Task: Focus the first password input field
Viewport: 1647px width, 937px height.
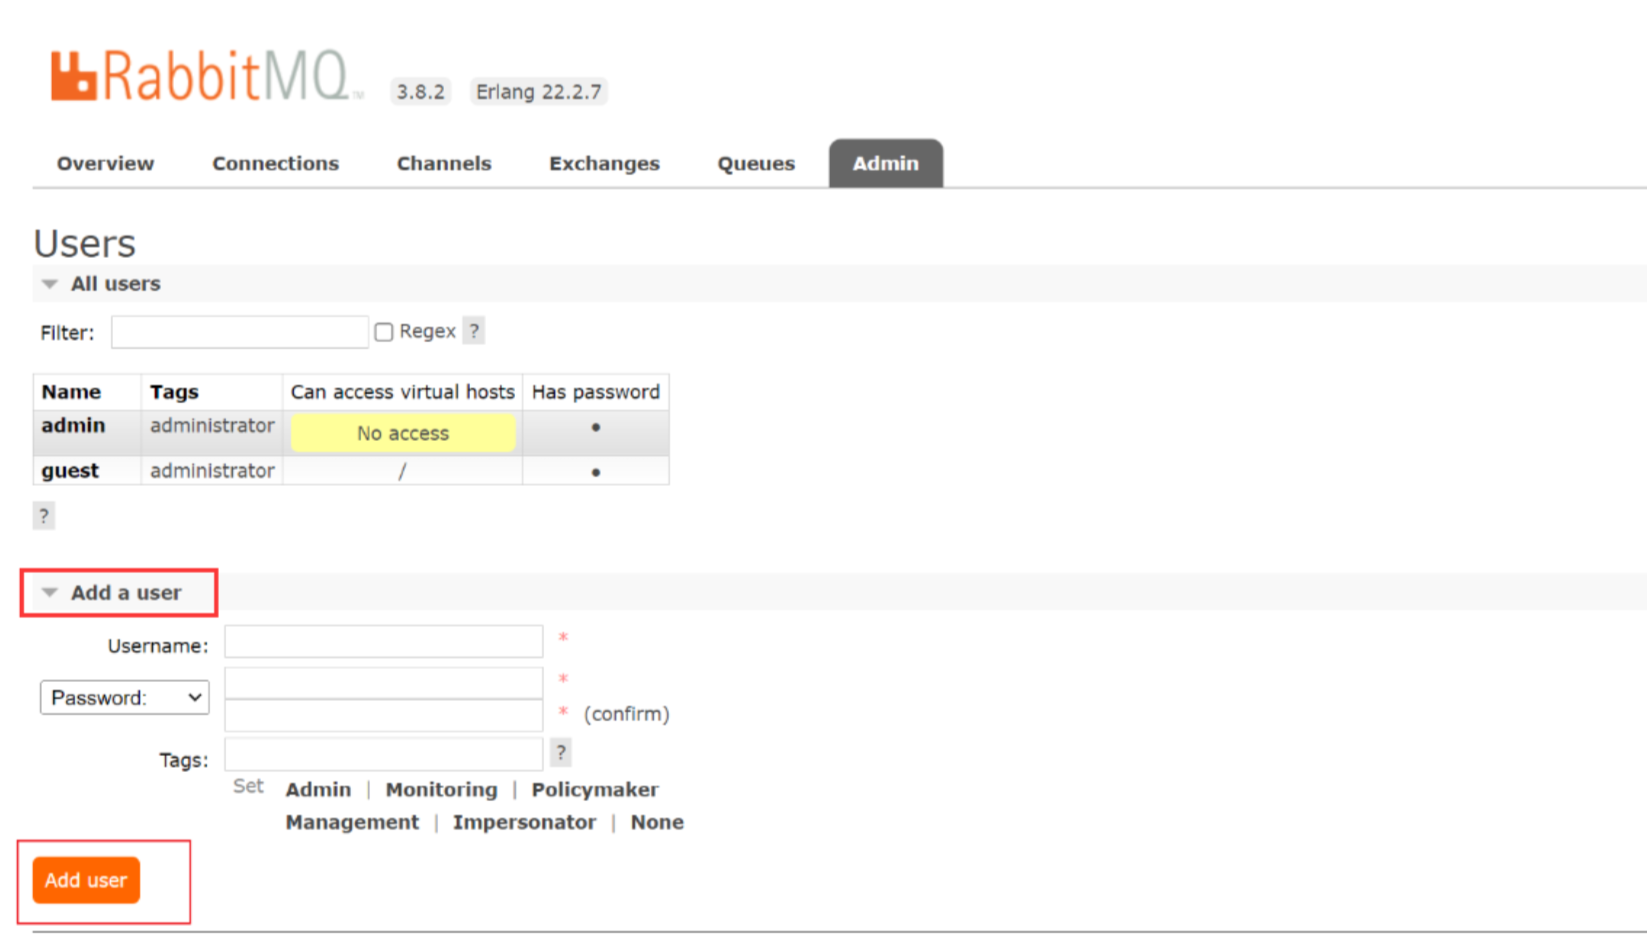Action: pos(384,683)
